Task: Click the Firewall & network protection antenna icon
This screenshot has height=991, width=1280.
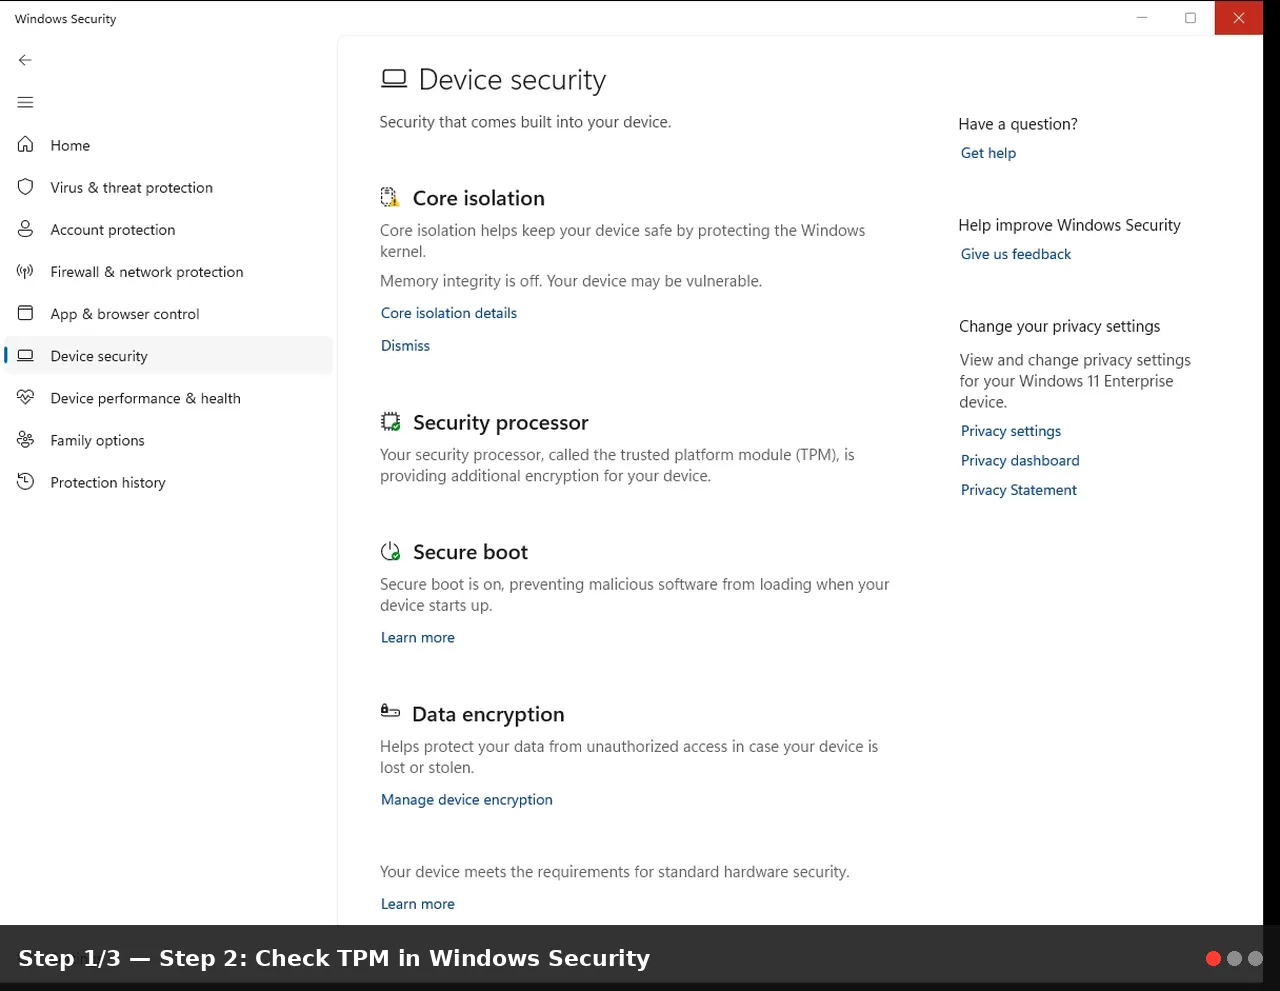Action: tap(26, 271)
